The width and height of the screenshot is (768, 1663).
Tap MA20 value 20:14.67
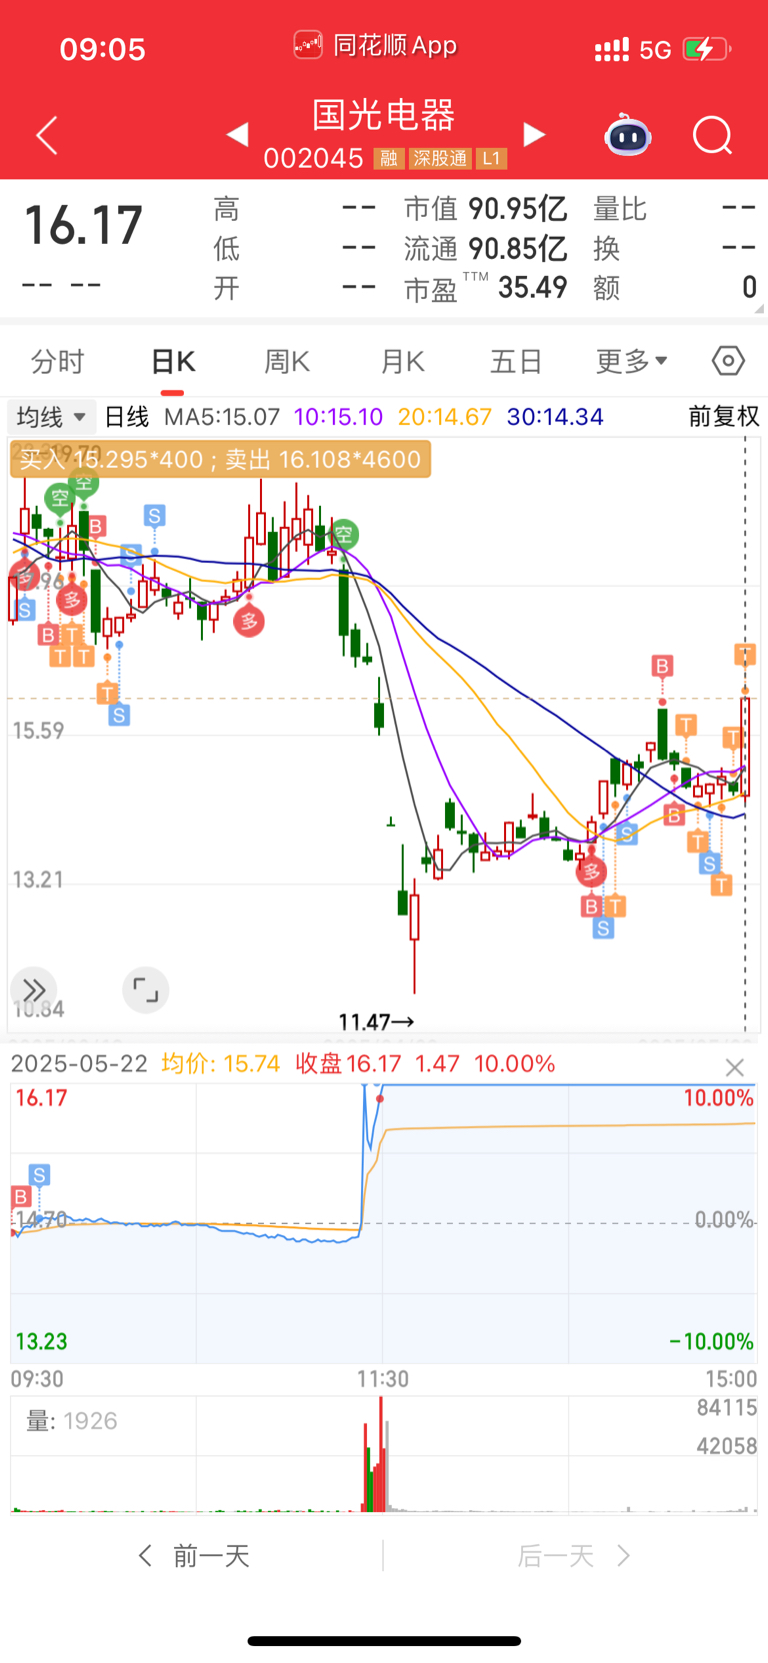click(445, 416)
